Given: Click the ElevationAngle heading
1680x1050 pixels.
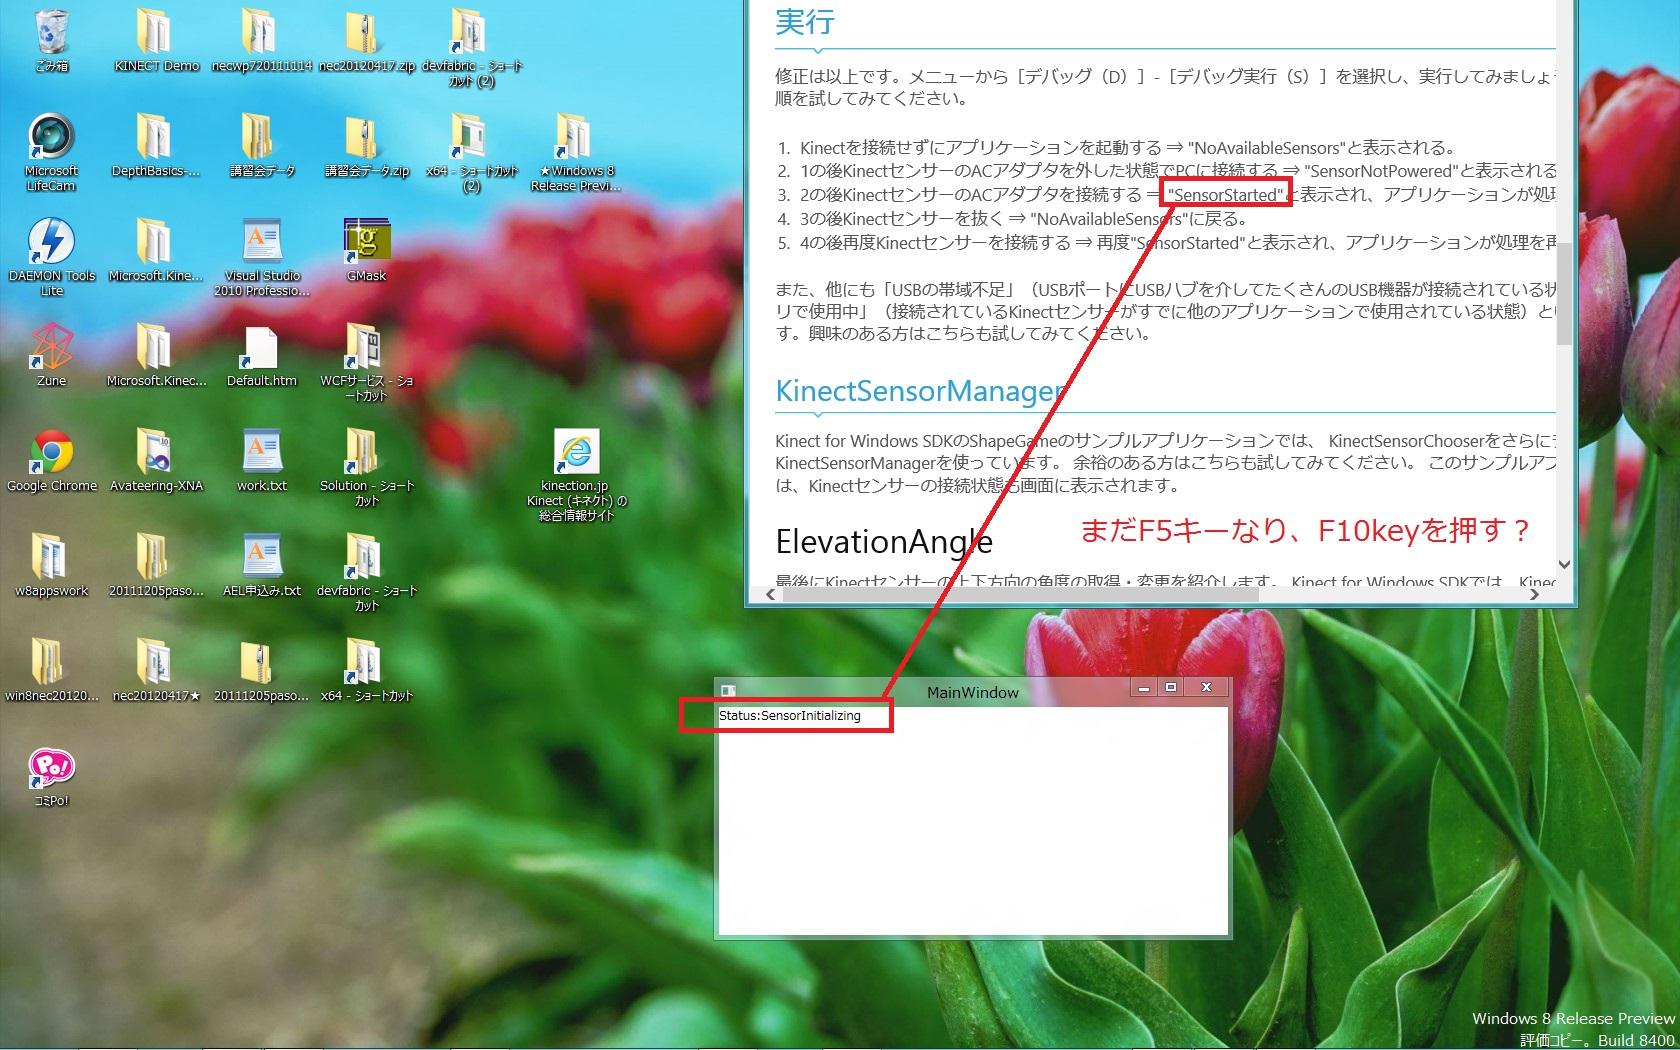Looking at the screenshot, I should 884,541.
